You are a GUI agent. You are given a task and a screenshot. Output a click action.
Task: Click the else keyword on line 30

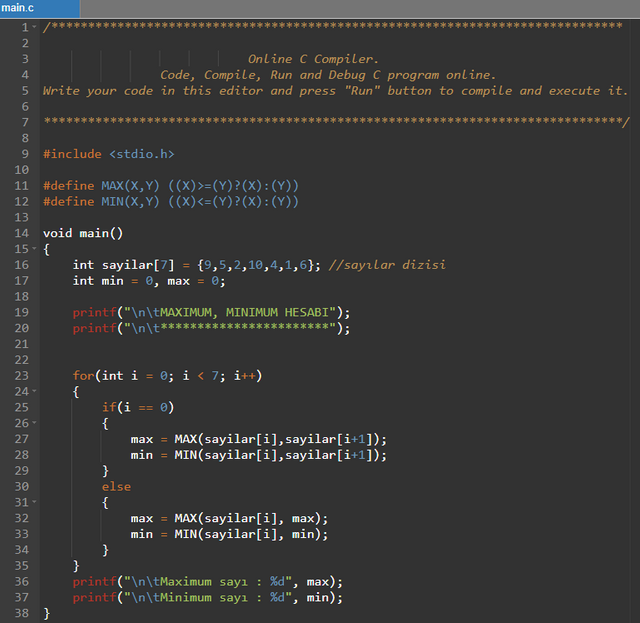click(x=116, y=487)
